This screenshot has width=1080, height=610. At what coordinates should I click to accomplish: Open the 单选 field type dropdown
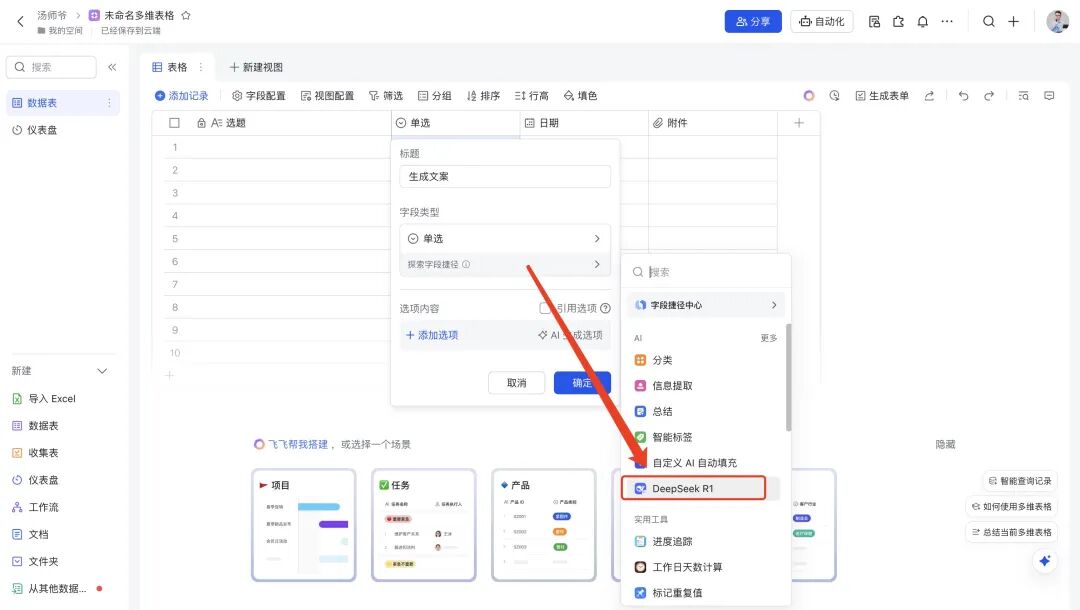point(505,238)
